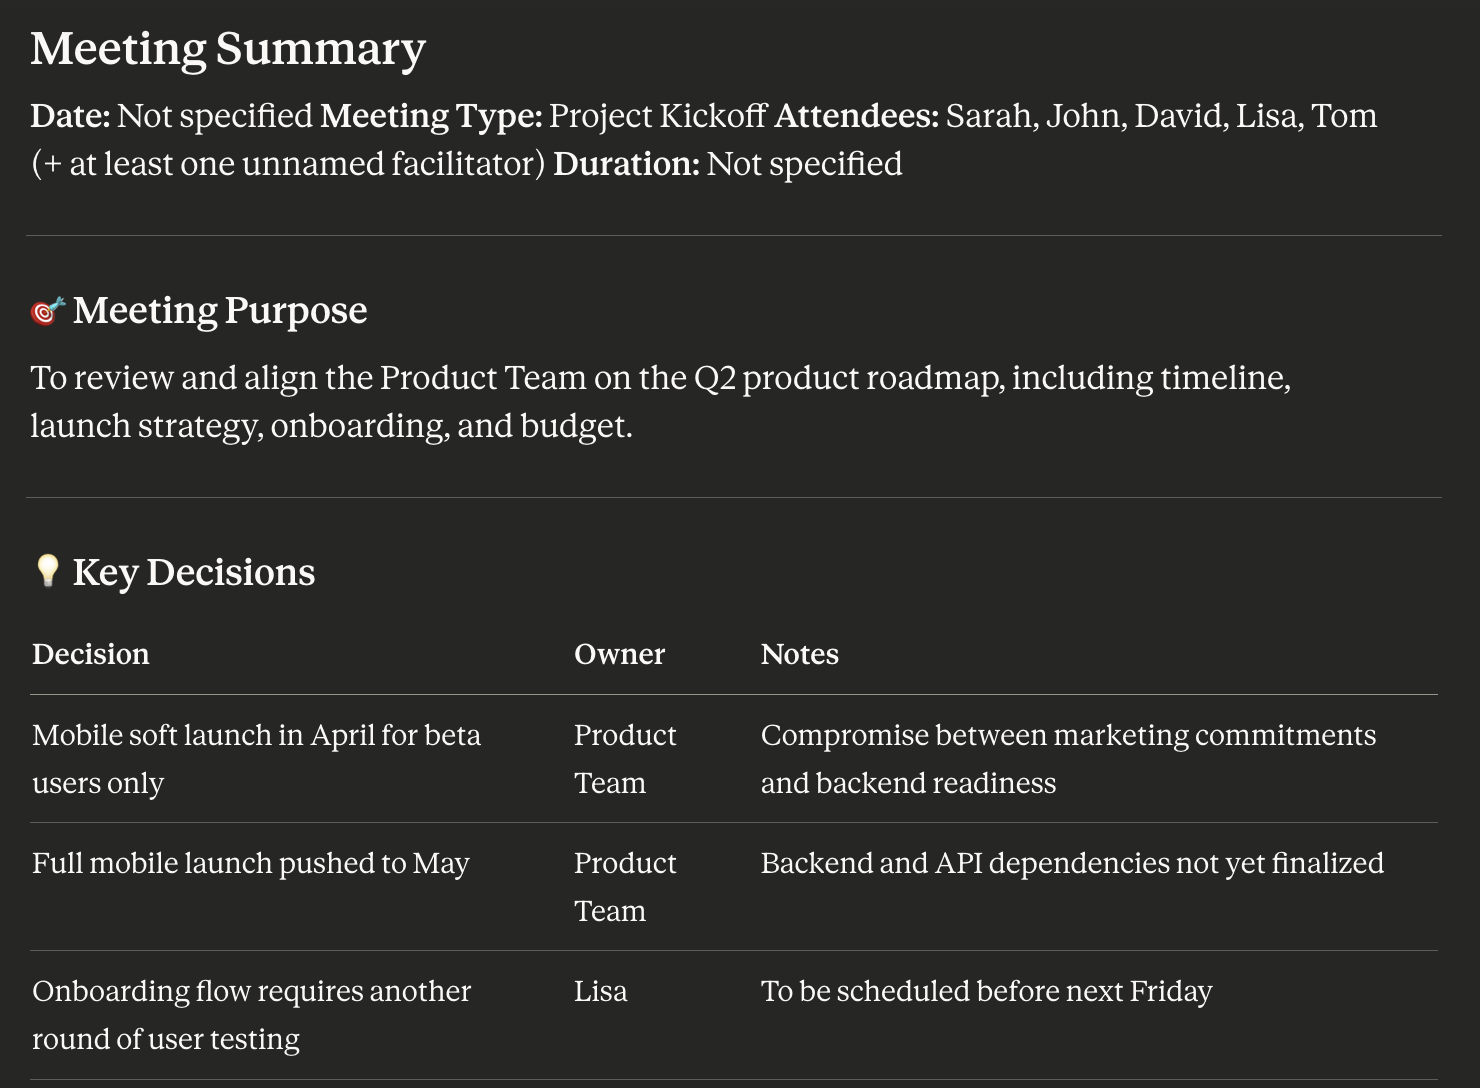Click the Project Kickoff text

point(658,116)
